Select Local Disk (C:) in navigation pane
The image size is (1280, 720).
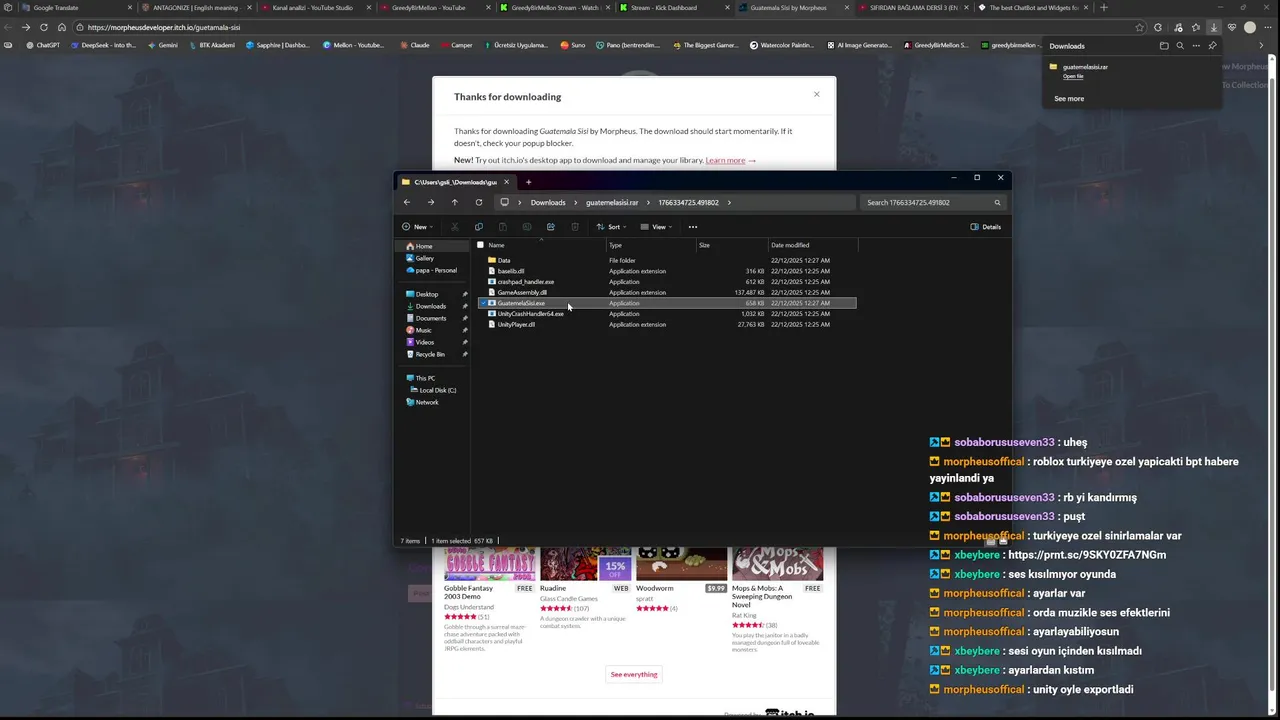437,390
